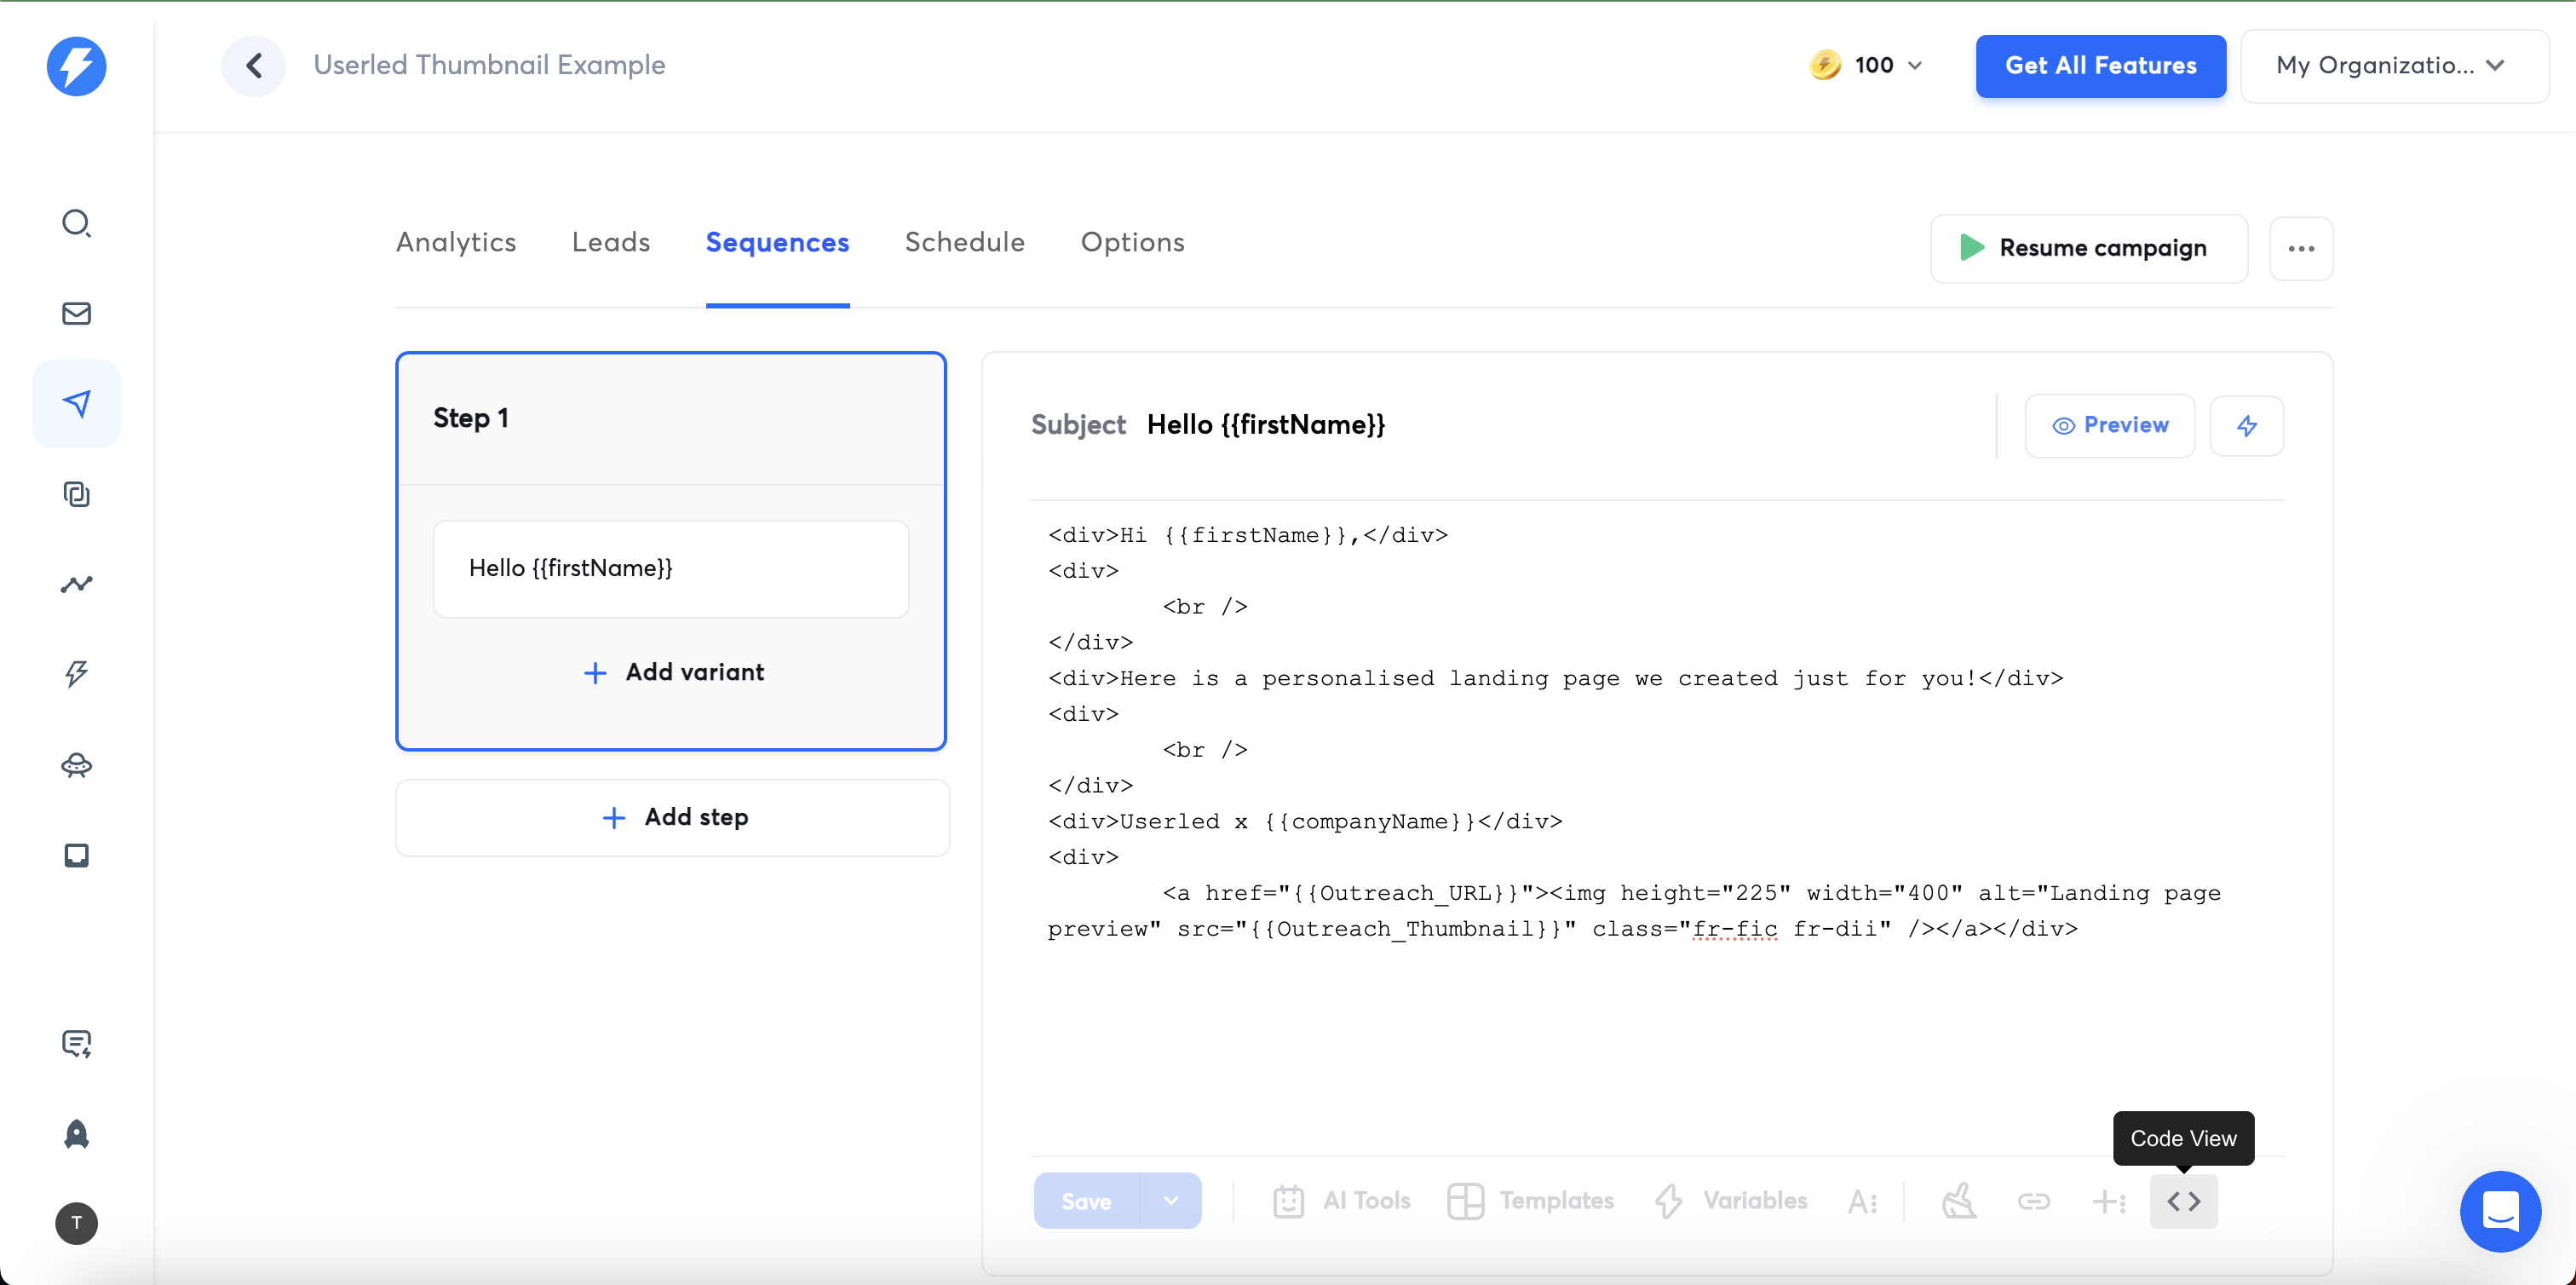Switch to the Schedule tab
This screenshot has width=2576, height=1285.
point(964,243)
